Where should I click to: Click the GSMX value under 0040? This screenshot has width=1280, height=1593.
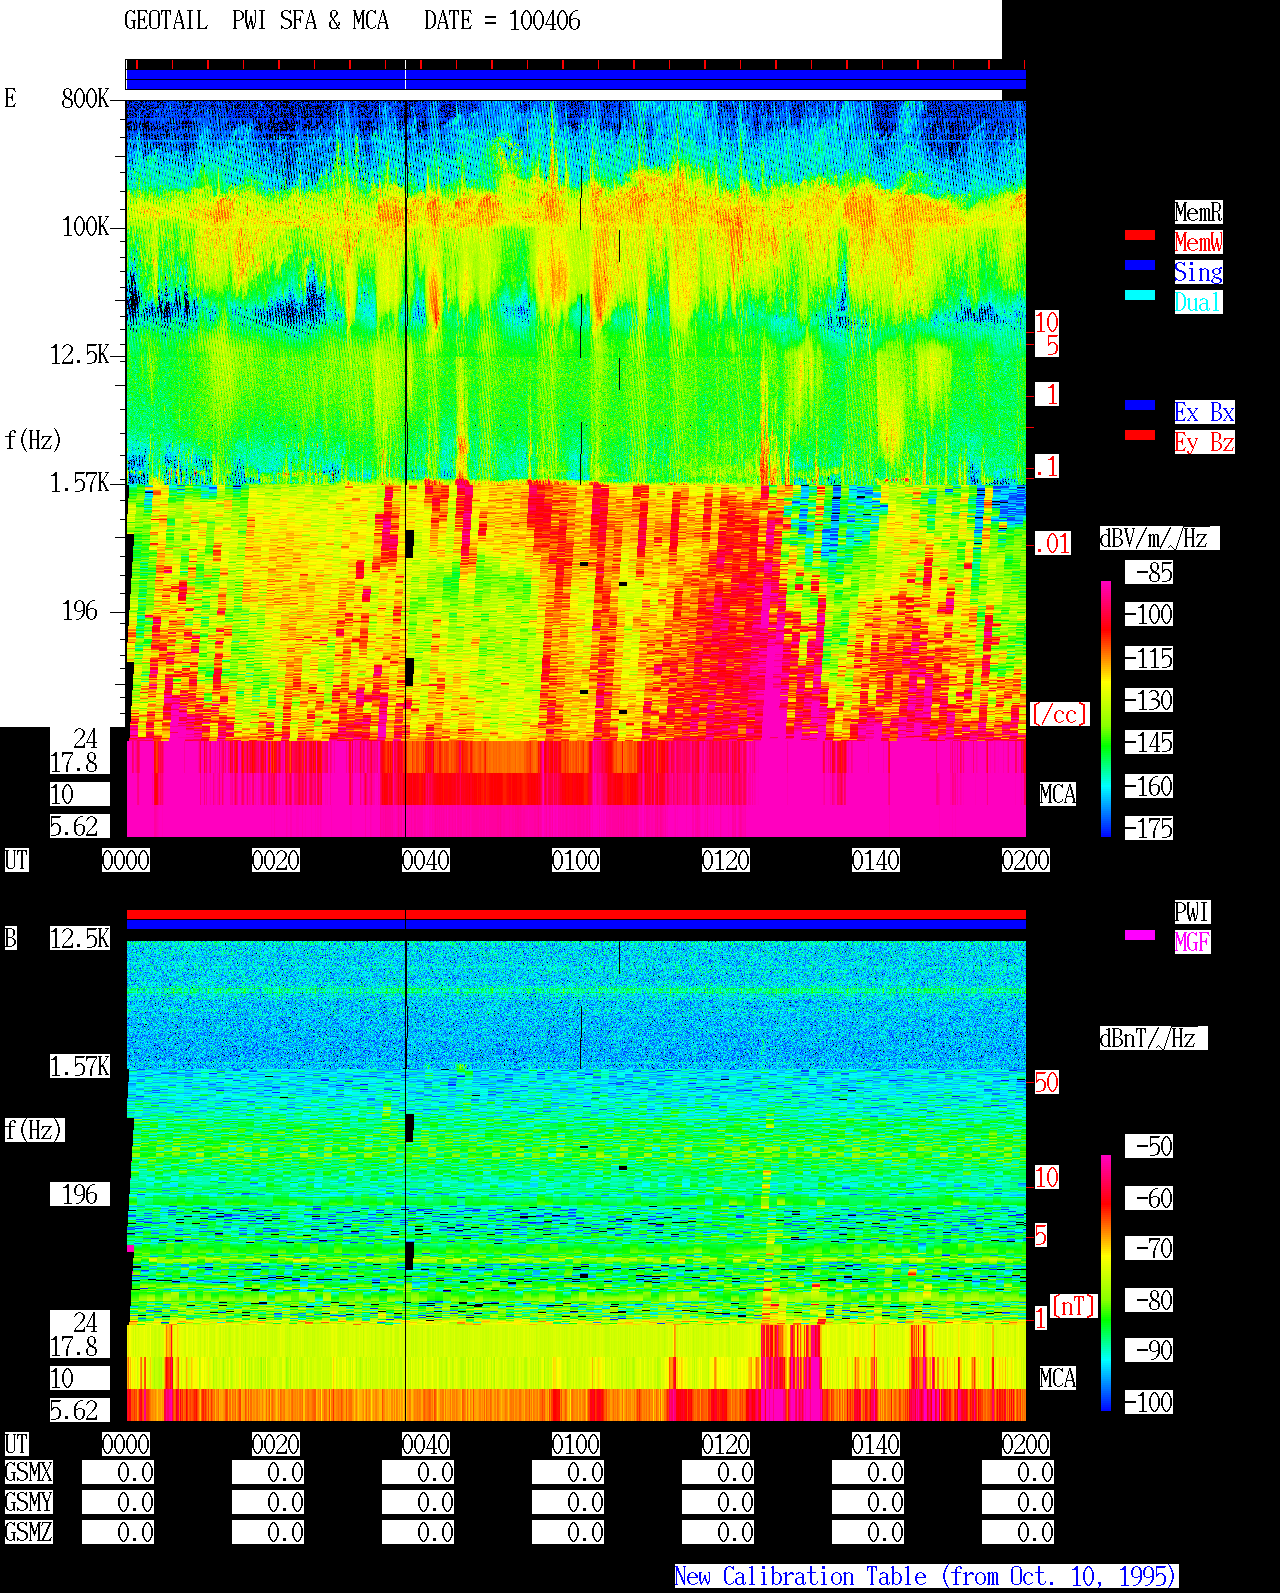[418, 1472]
